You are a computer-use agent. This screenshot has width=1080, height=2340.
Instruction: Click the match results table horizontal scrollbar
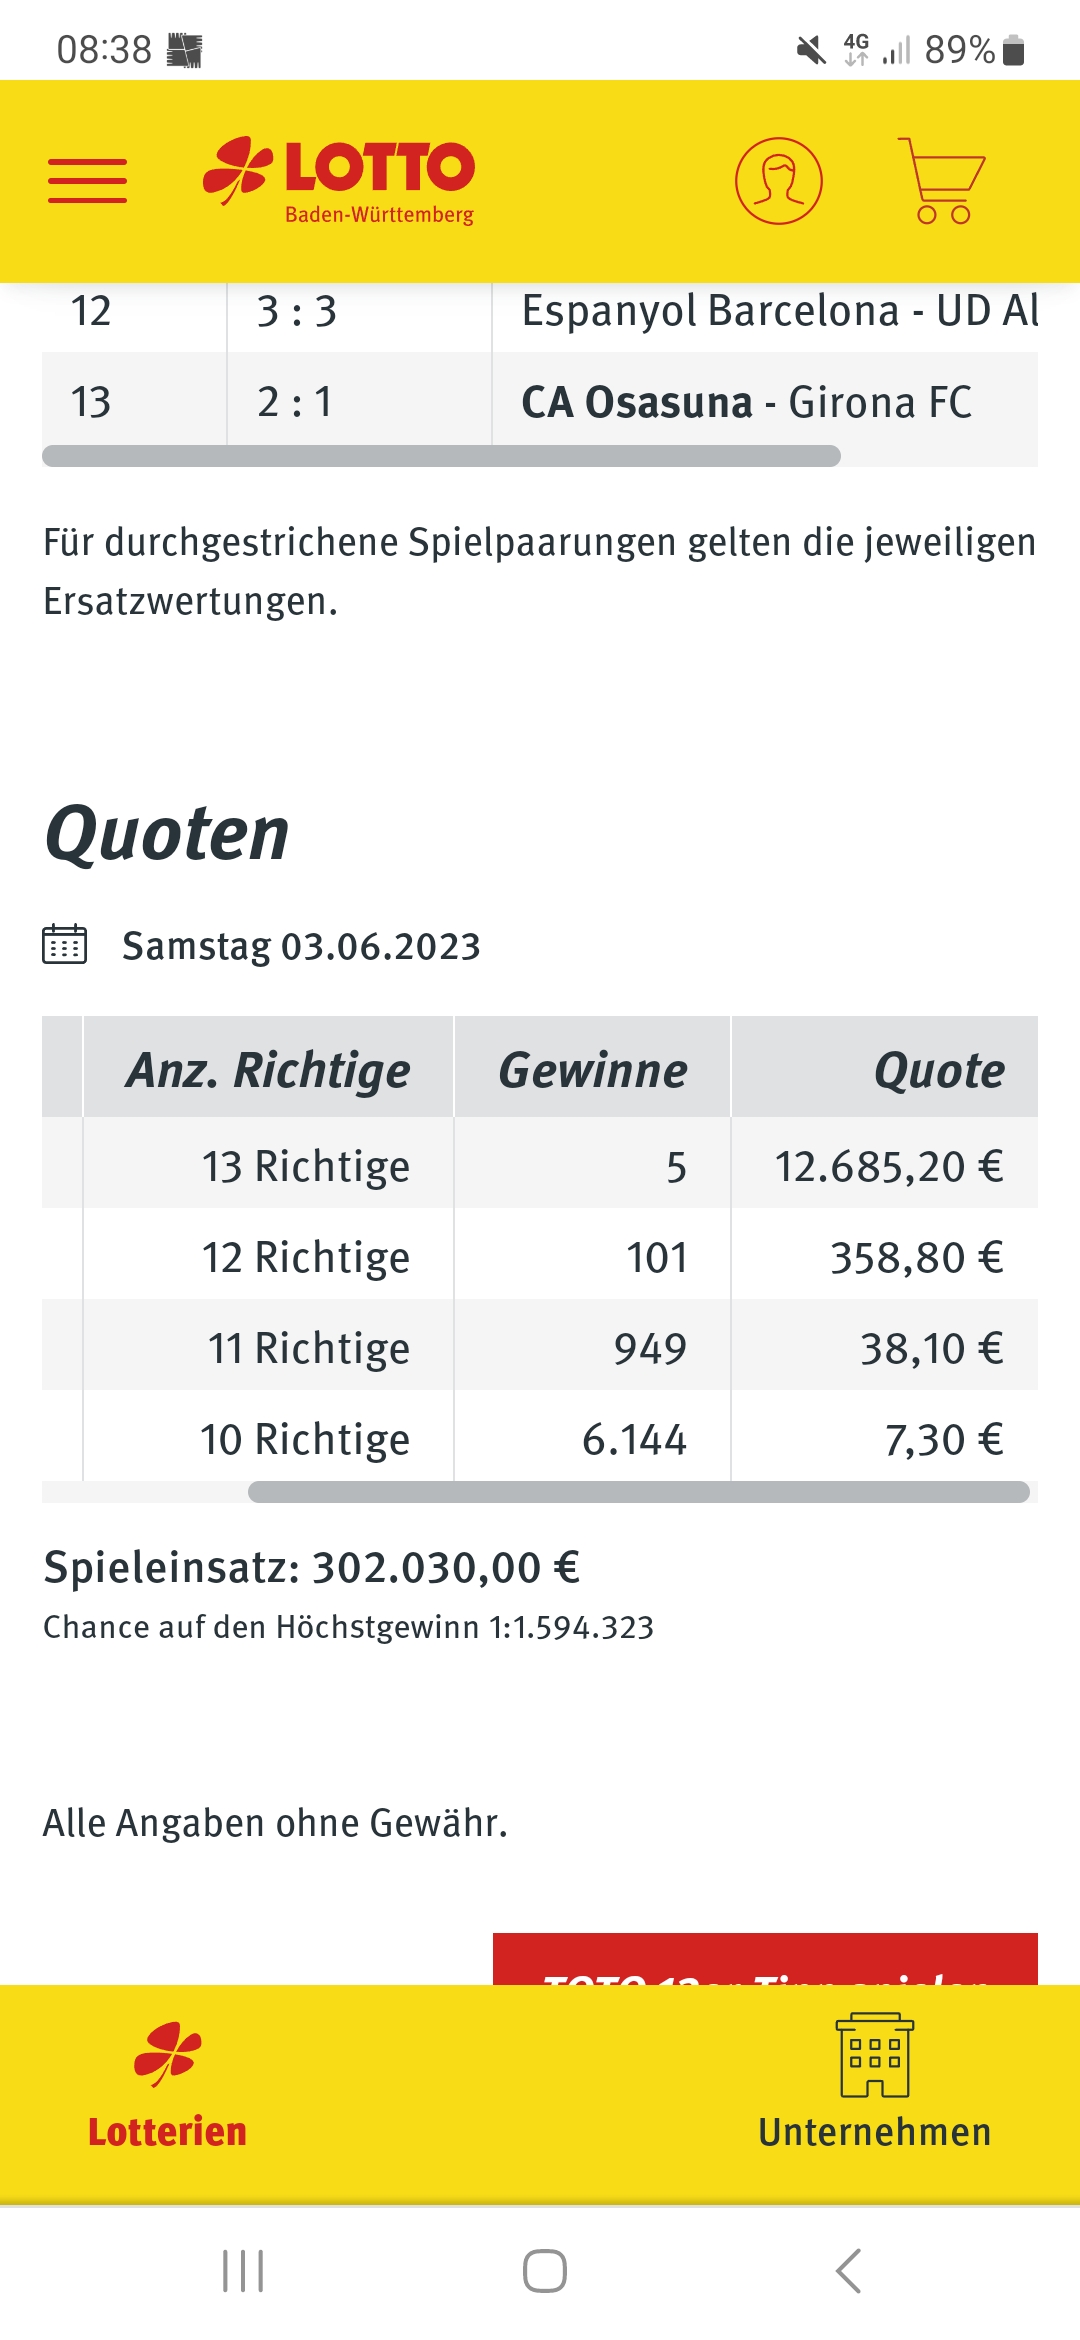click(441, 456)
